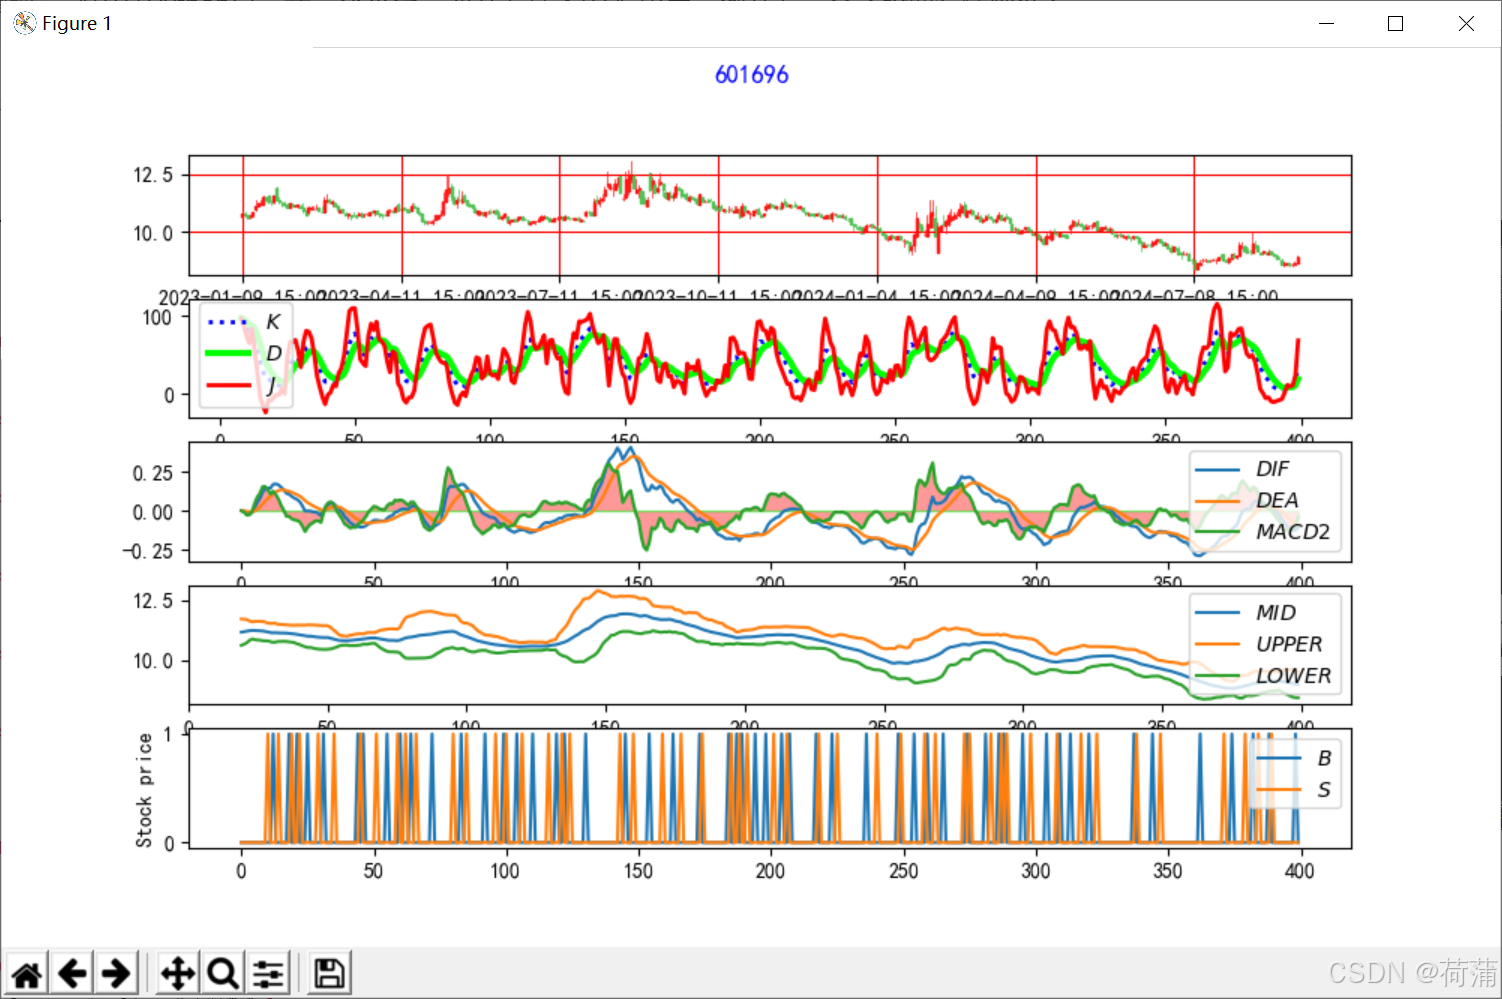Go back to previous view
Image resolution: width=1502 pixels, height=999 pixels.
73,973
